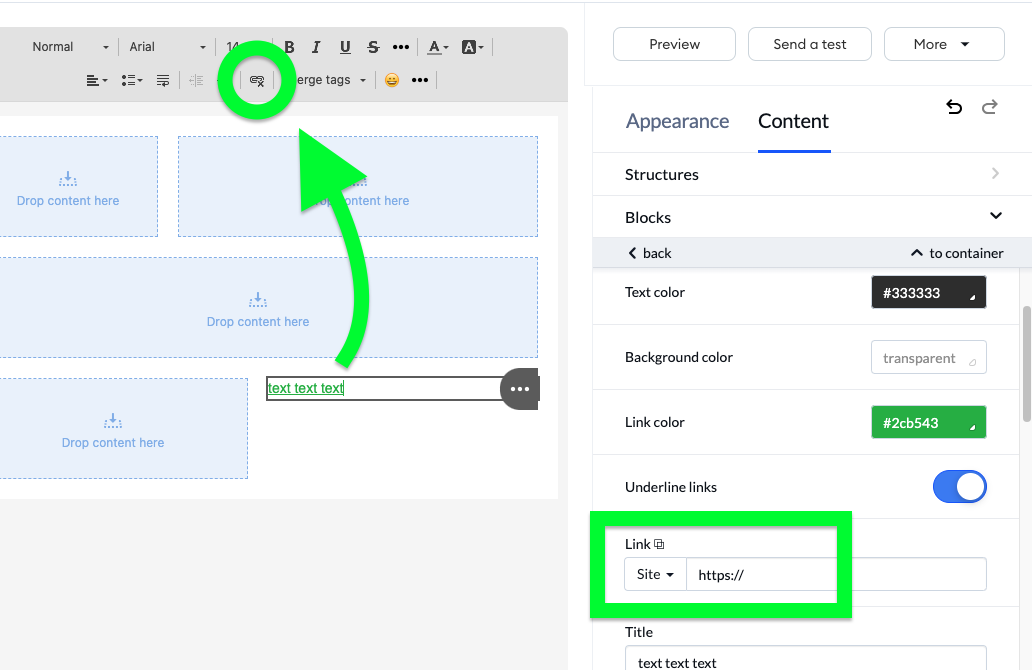
Task: Underline the selected text
Action: (x=345, y=47)
